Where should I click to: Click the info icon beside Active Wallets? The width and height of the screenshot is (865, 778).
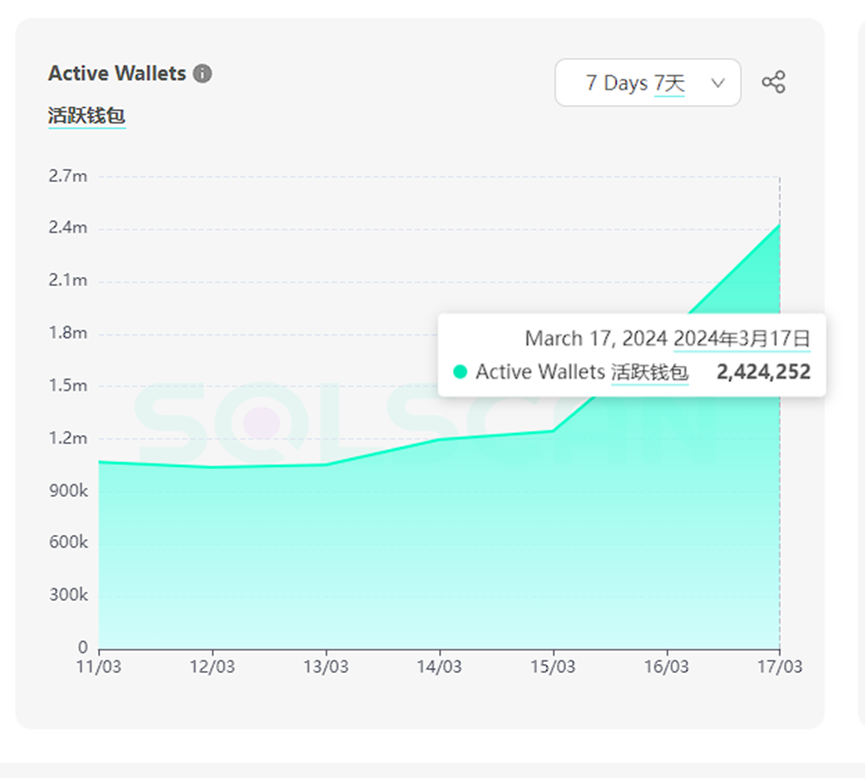203,74
